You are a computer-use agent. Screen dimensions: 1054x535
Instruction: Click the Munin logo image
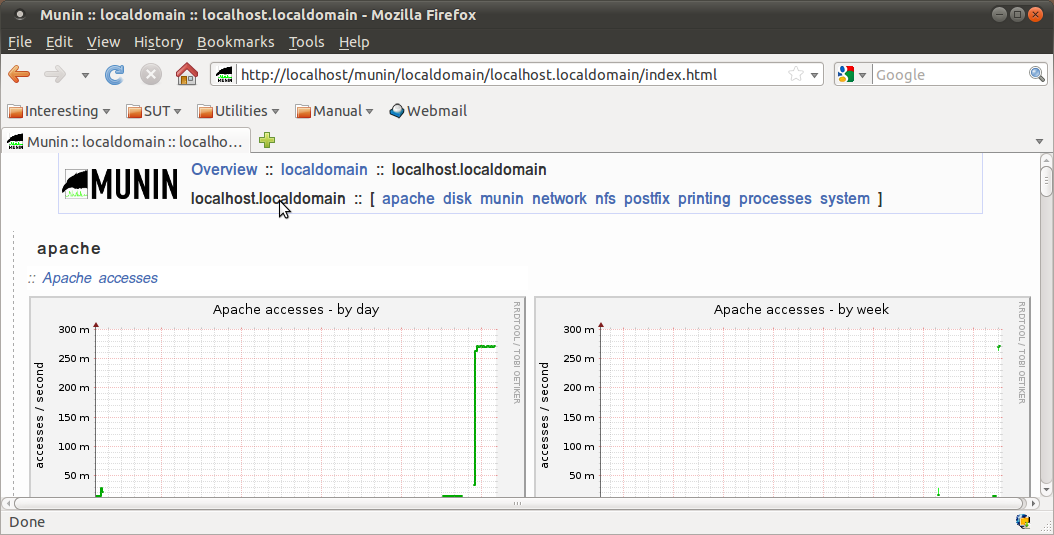click(x=120, y=184)
